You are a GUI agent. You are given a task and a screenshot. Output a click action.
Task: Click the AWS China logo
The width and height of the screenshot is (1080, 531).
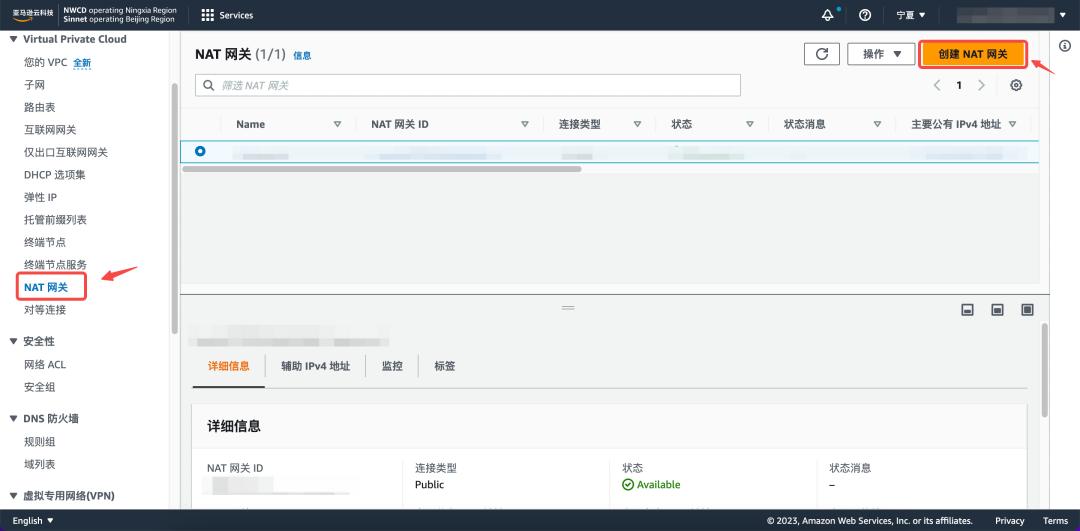tap(32, 14)
